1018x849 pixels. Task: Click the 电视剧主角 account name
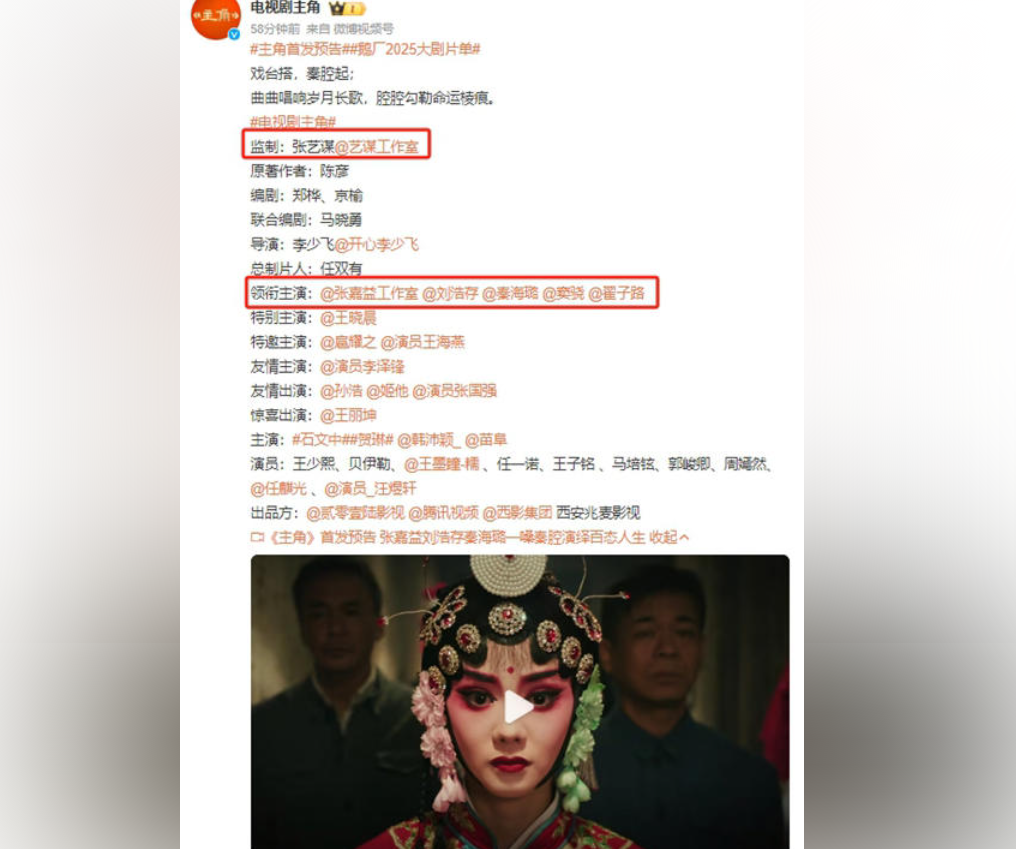[286, 8]
